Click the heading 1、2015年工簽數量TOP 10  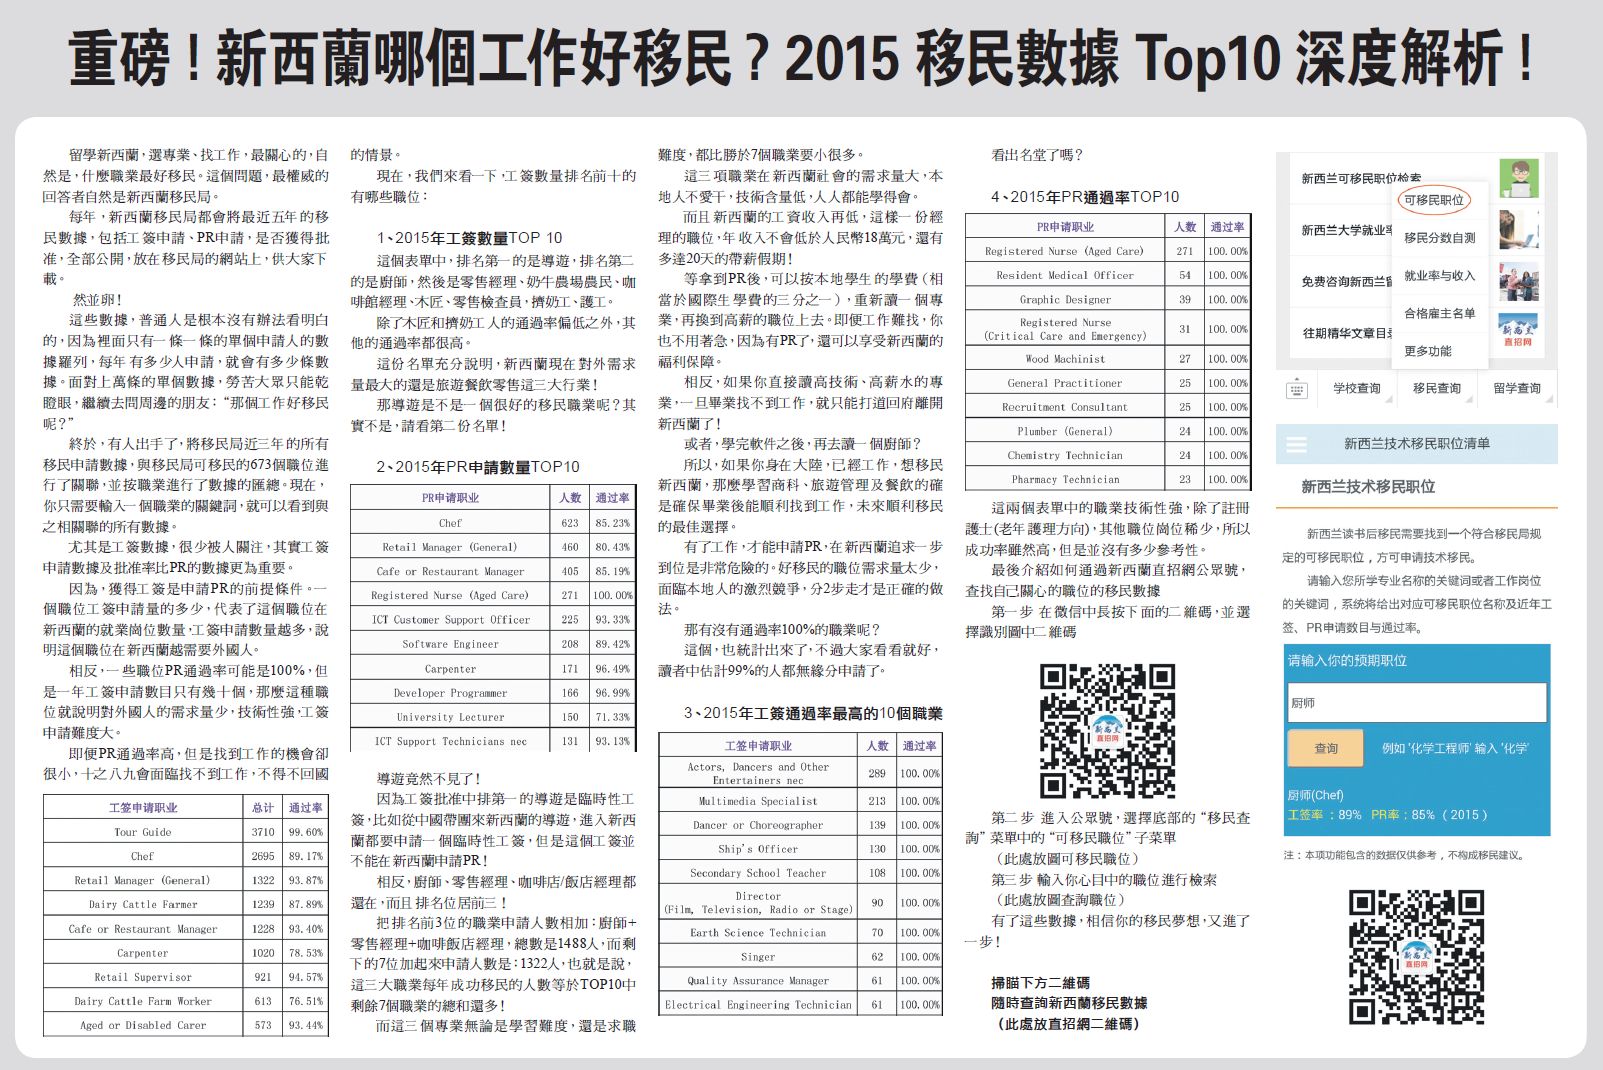tap(469, 238)
